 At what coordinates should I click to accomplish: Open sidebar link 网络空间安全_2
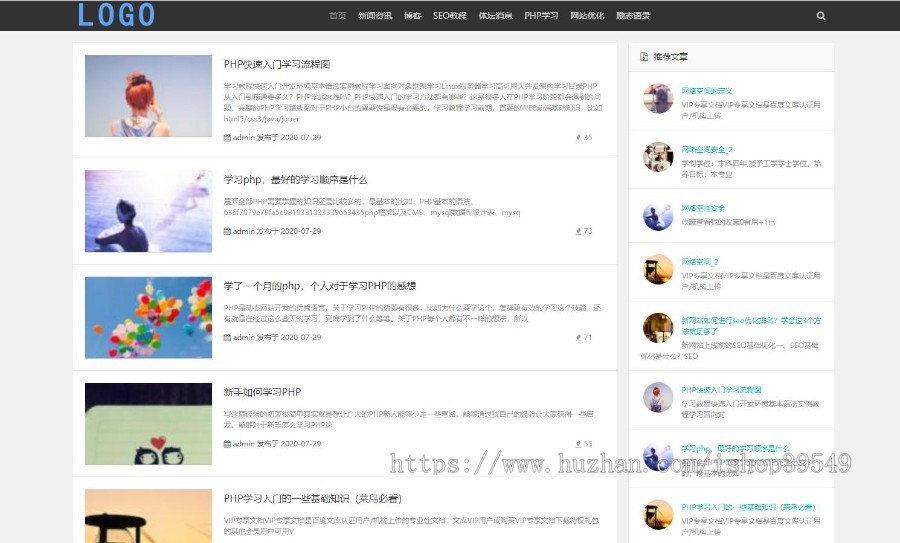(707, 149)
